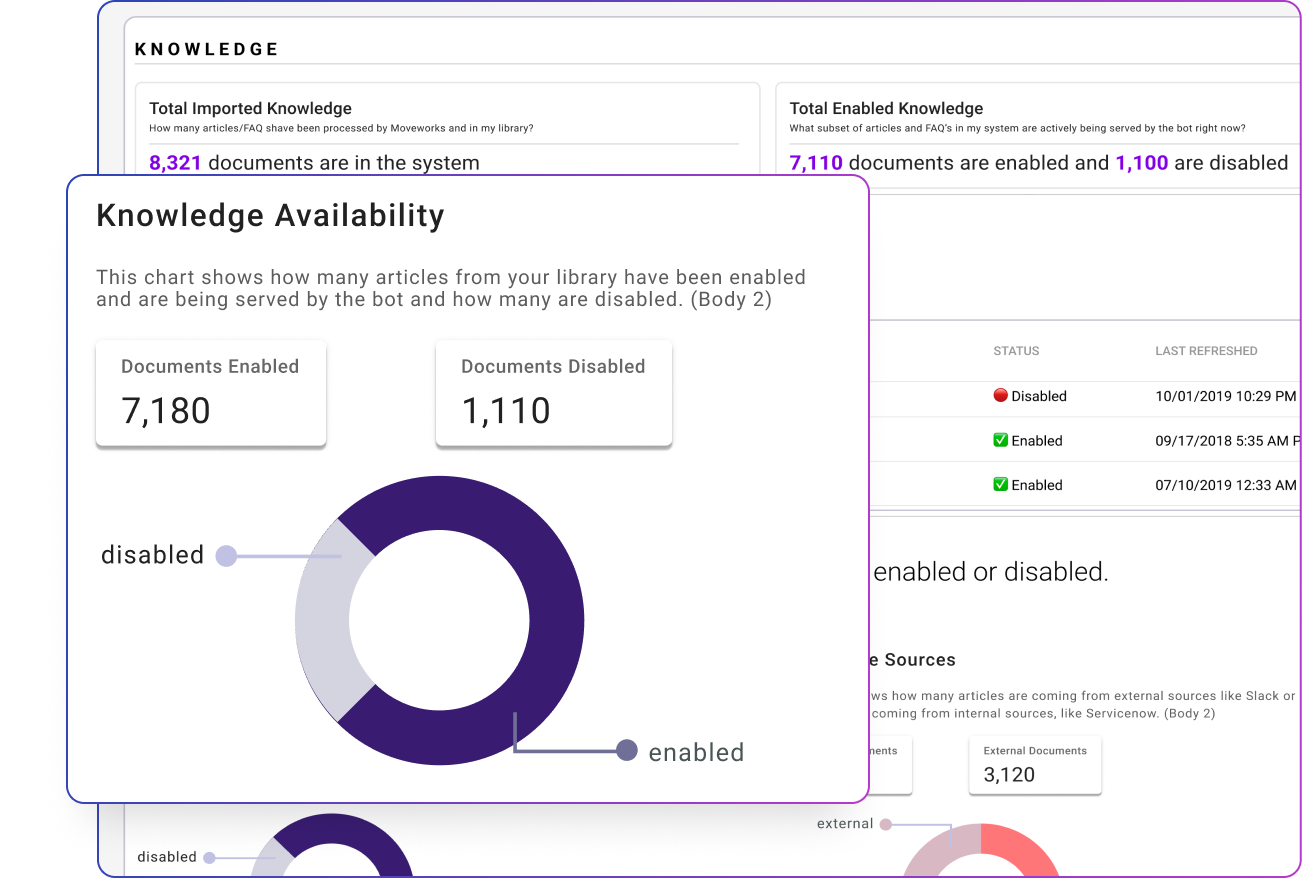Click the large chart's enabled legend dot
Viewport: 1302px width, 878px height.
click(627, 750)
